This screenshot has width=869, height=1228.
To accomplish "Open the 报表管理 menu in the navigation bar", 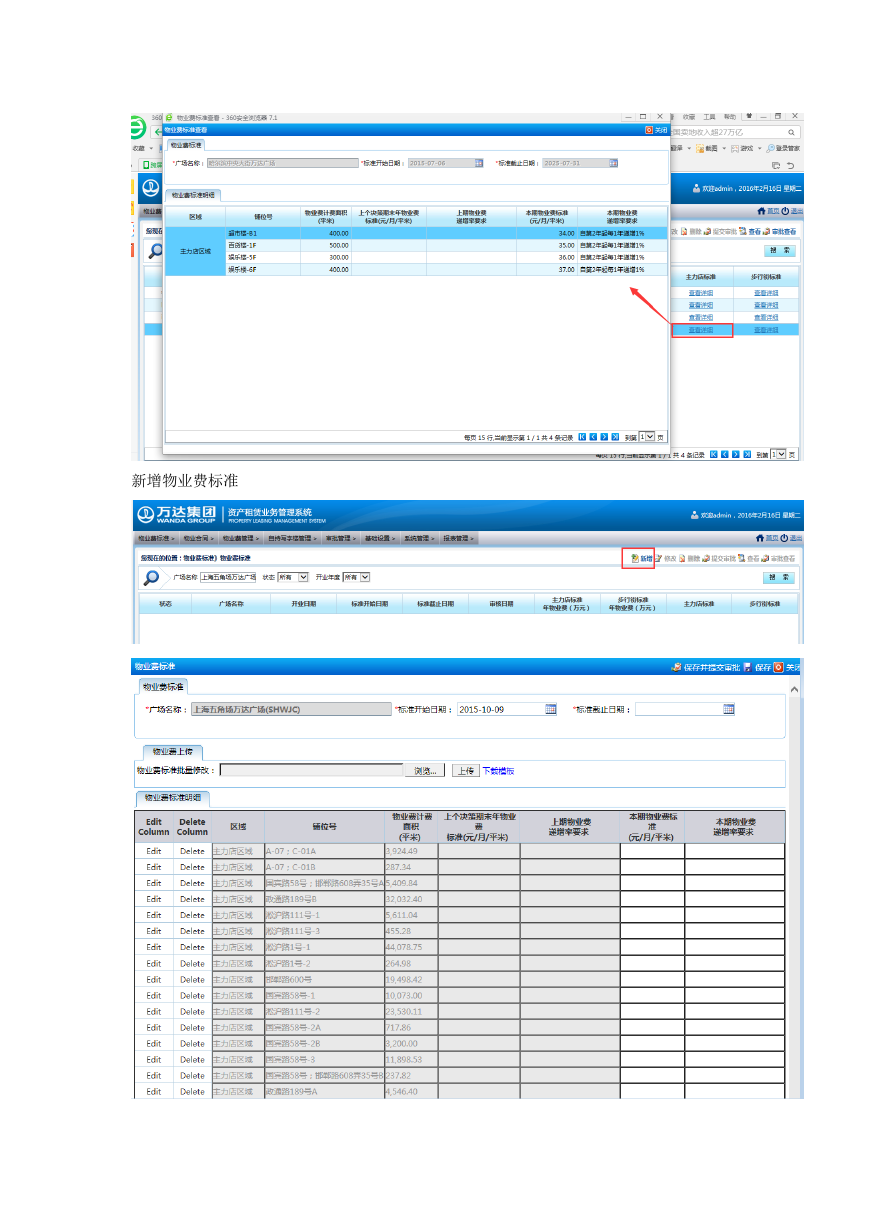I will 459,538.
